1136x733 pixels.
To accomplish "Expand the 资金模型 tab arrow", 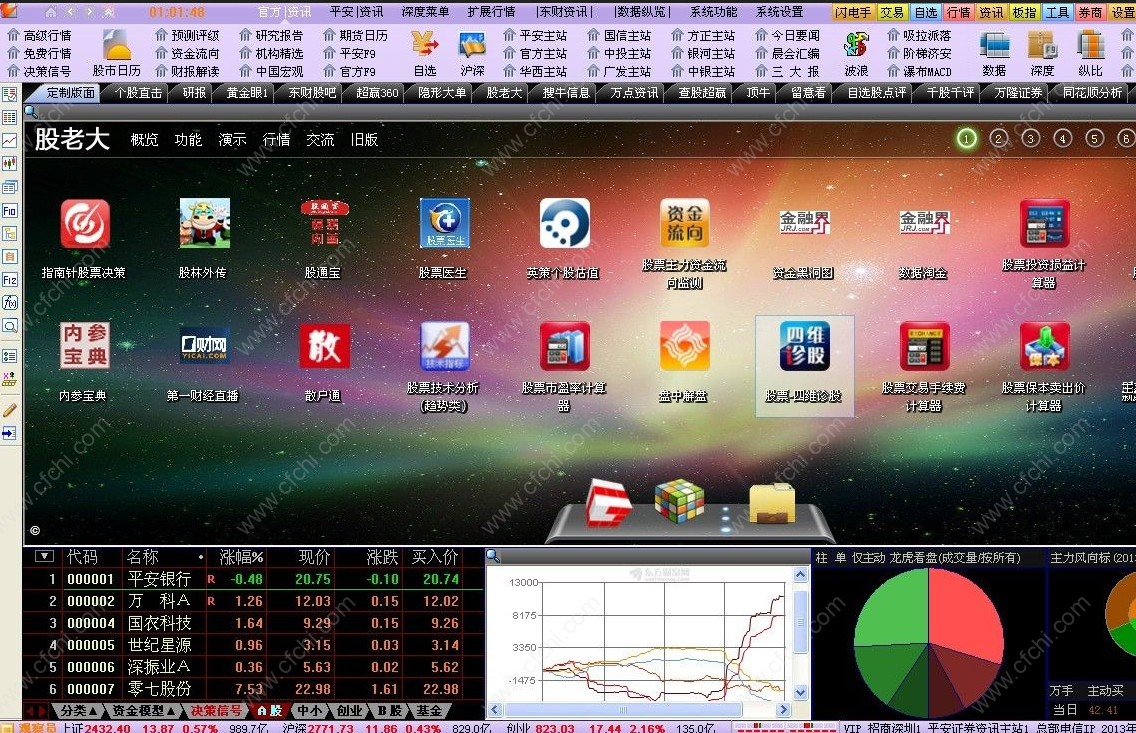I will pos(171,711).
